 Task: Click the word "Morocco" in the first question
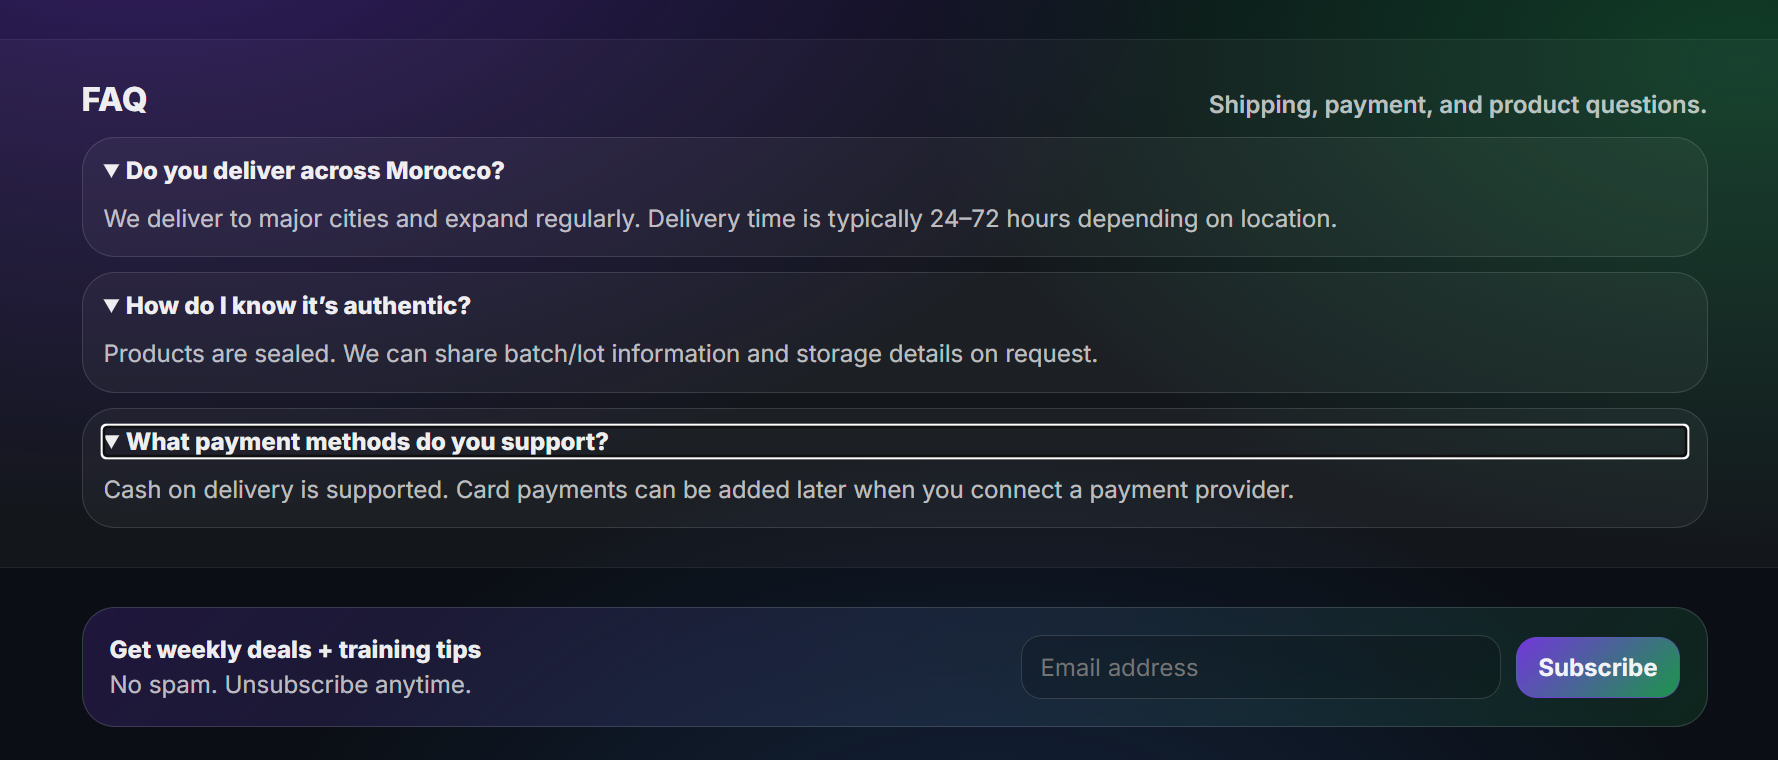[x=445, y=171]
